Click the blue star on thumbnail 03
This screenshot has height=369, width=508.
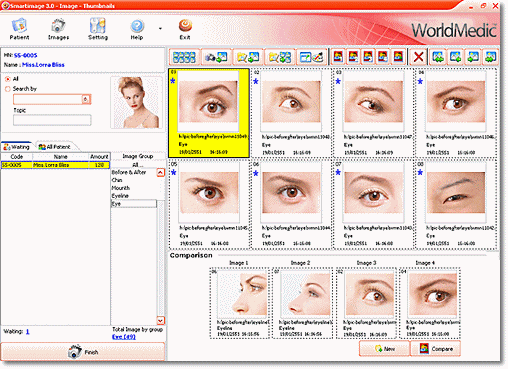(x=338, y=81)
